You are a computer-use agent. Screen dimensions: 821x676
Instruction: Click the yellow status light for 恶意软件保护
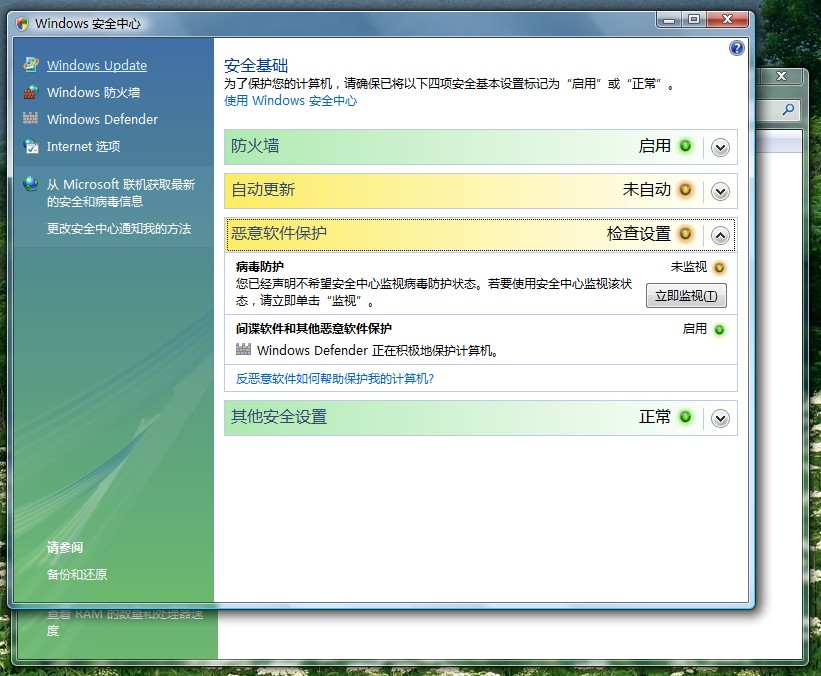click(x=685, y=234)
